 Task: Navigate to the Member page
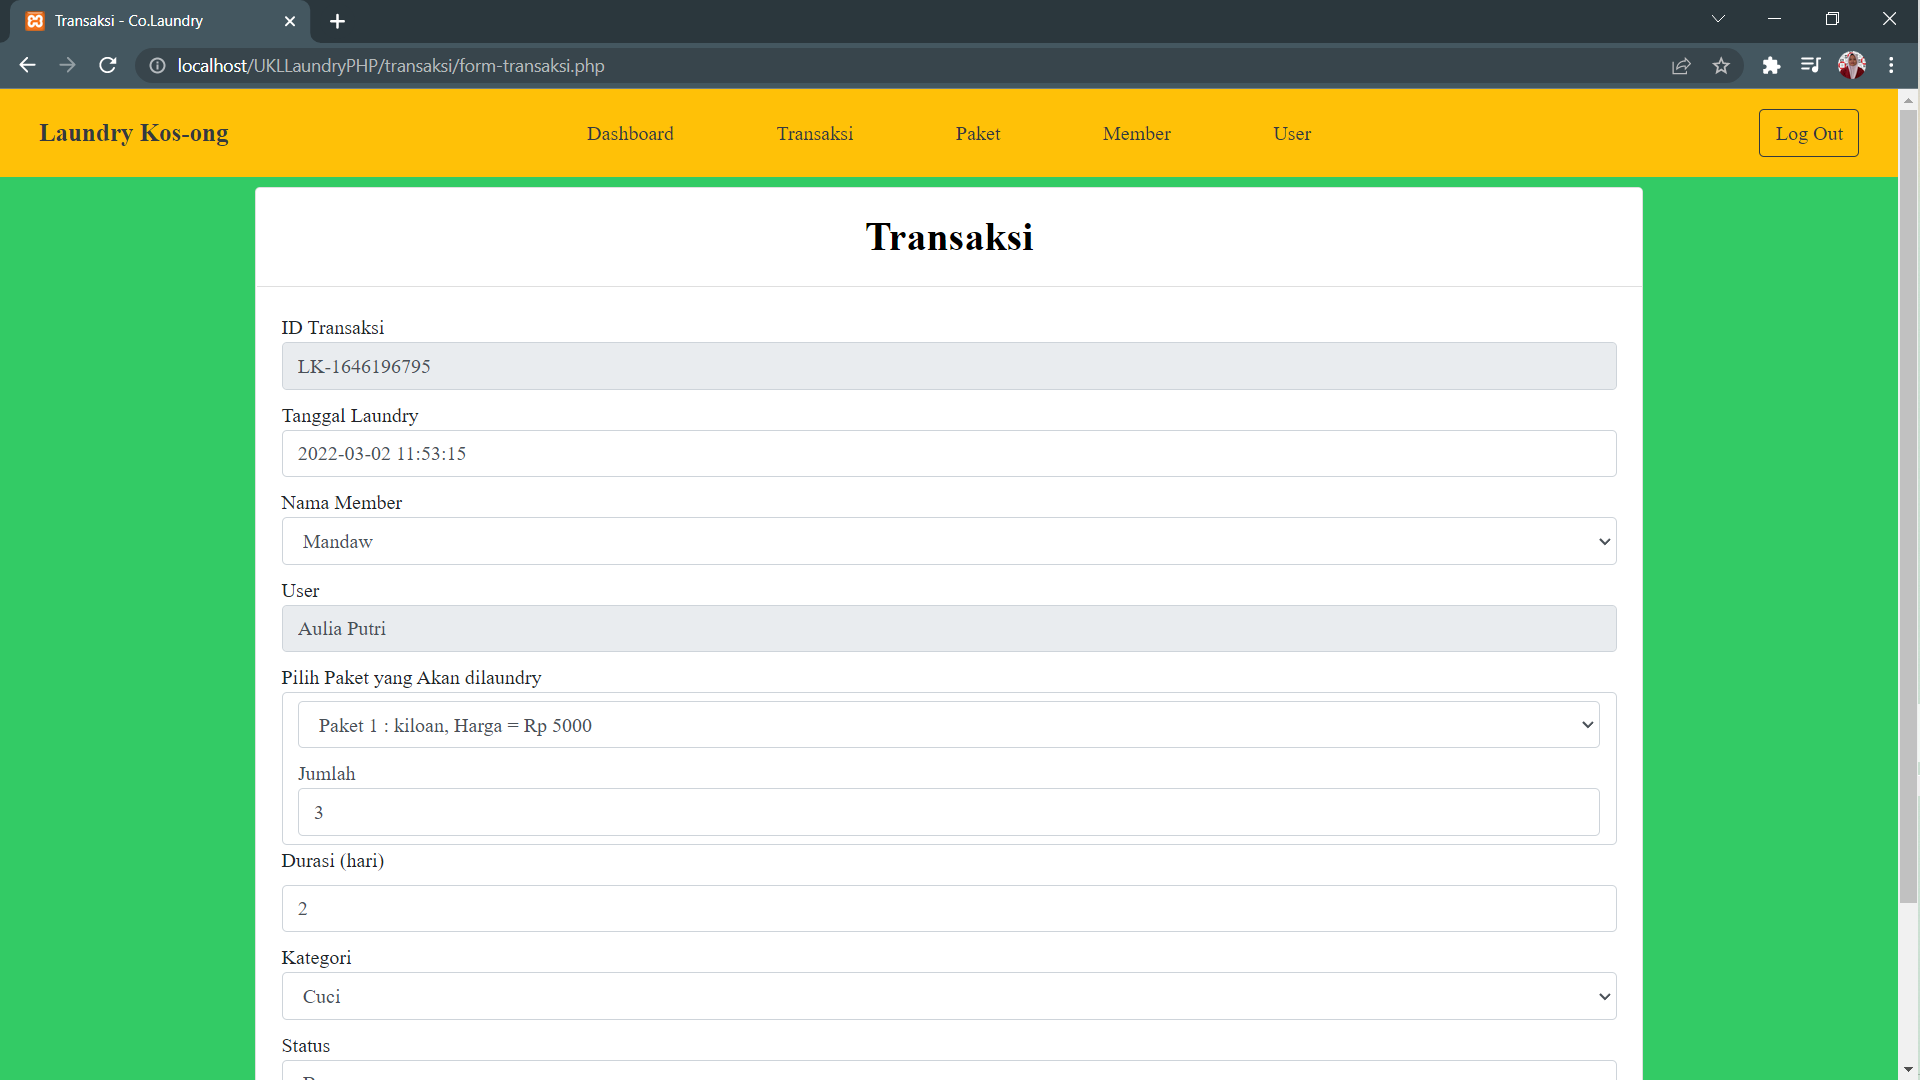tap(1136, 134)
